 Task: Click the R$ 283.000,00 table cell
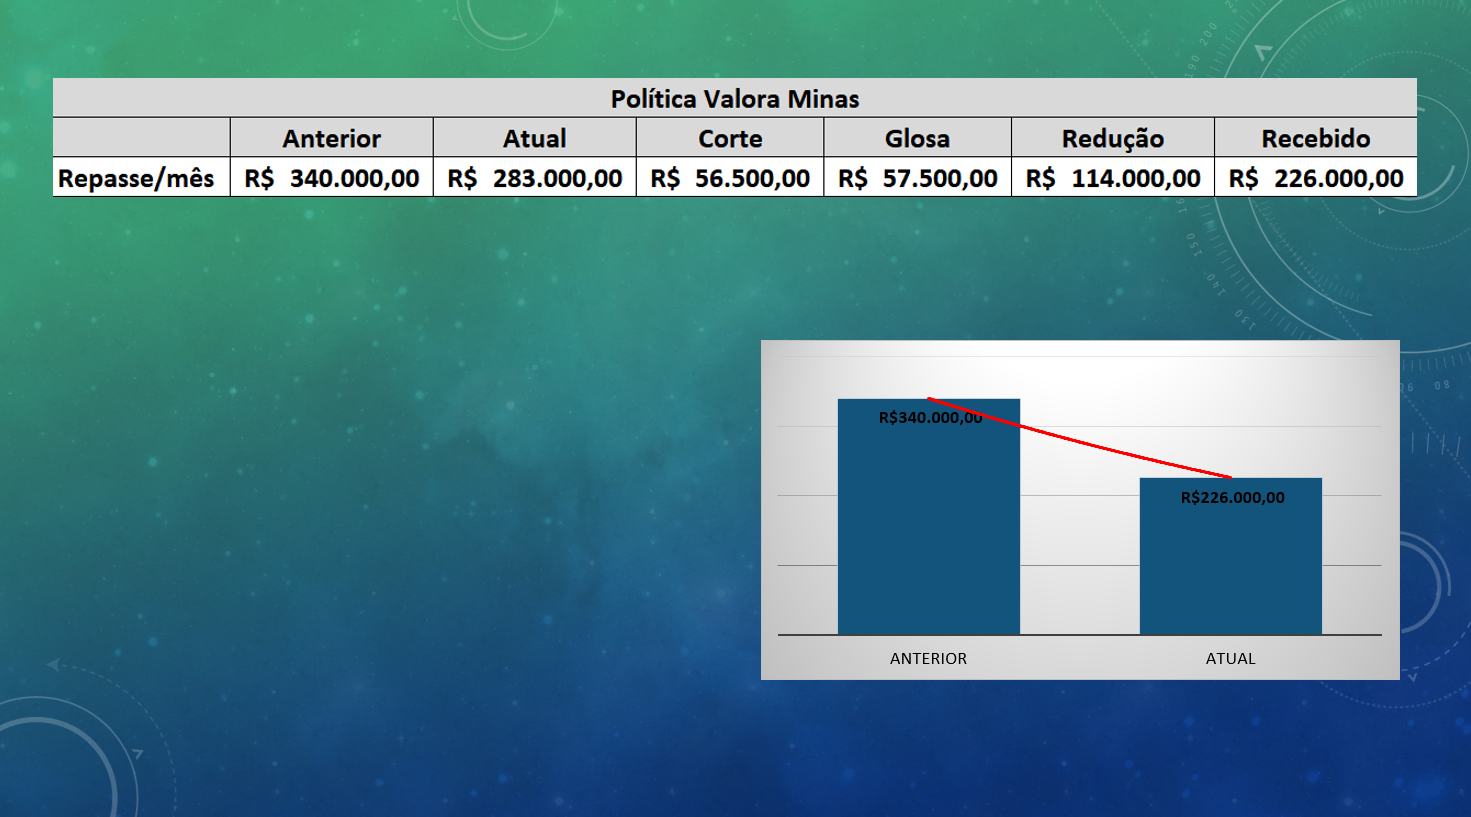(535, 178)
